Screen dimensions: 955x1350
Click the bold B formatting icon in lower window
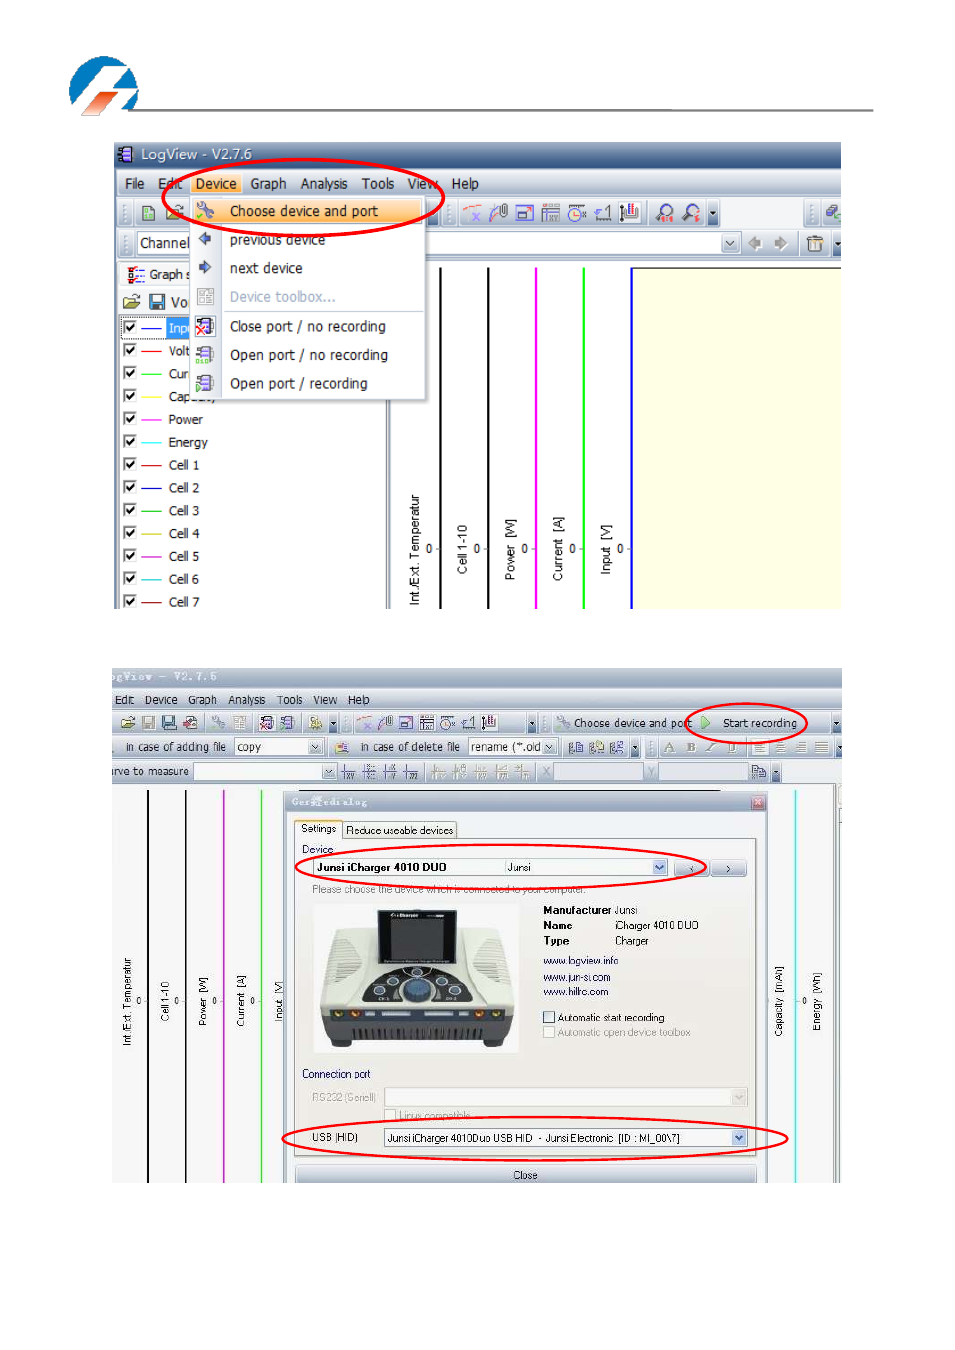coord(691,747)
